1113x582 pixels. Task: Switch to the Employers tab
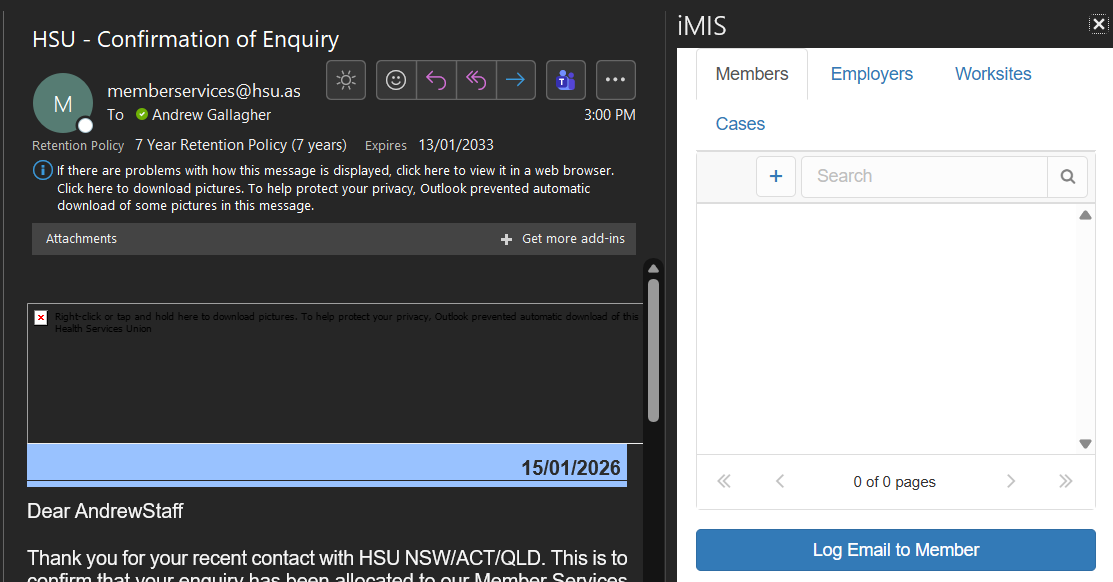click(x=871, y=74)
